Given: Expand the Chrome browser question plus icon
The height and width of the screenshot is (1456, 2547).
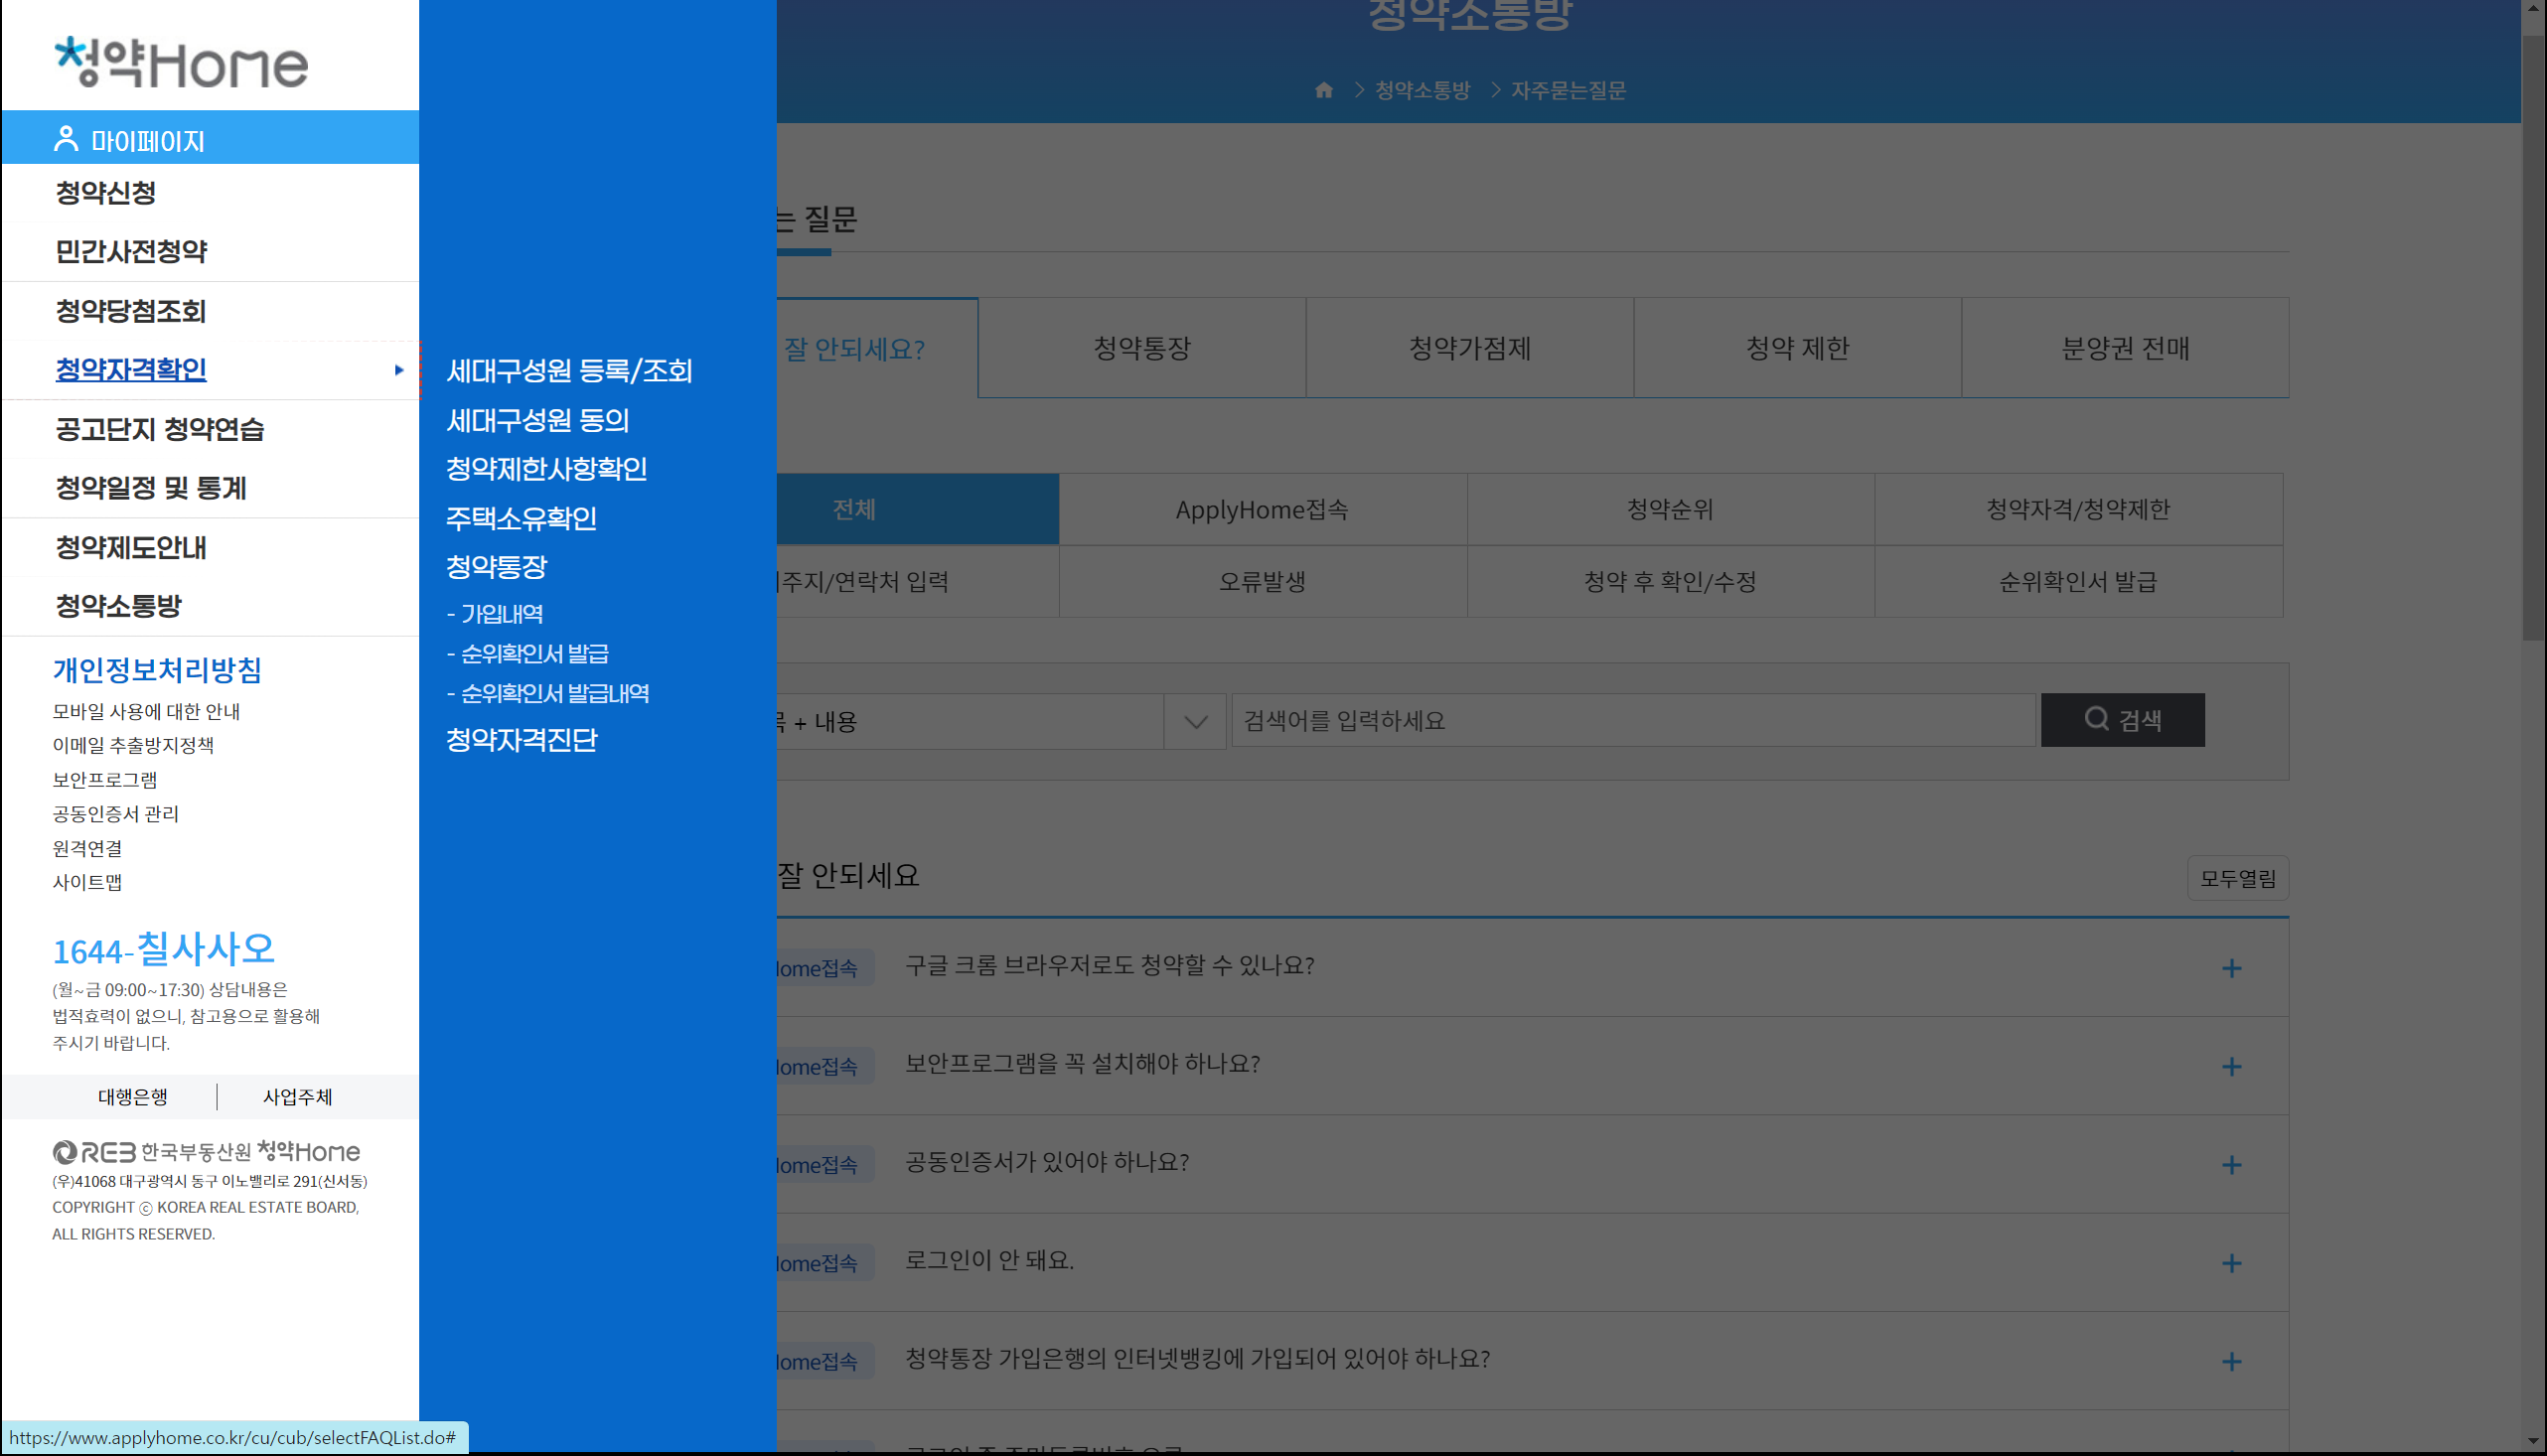Looking at the screenshot, I should point(2231,968).
